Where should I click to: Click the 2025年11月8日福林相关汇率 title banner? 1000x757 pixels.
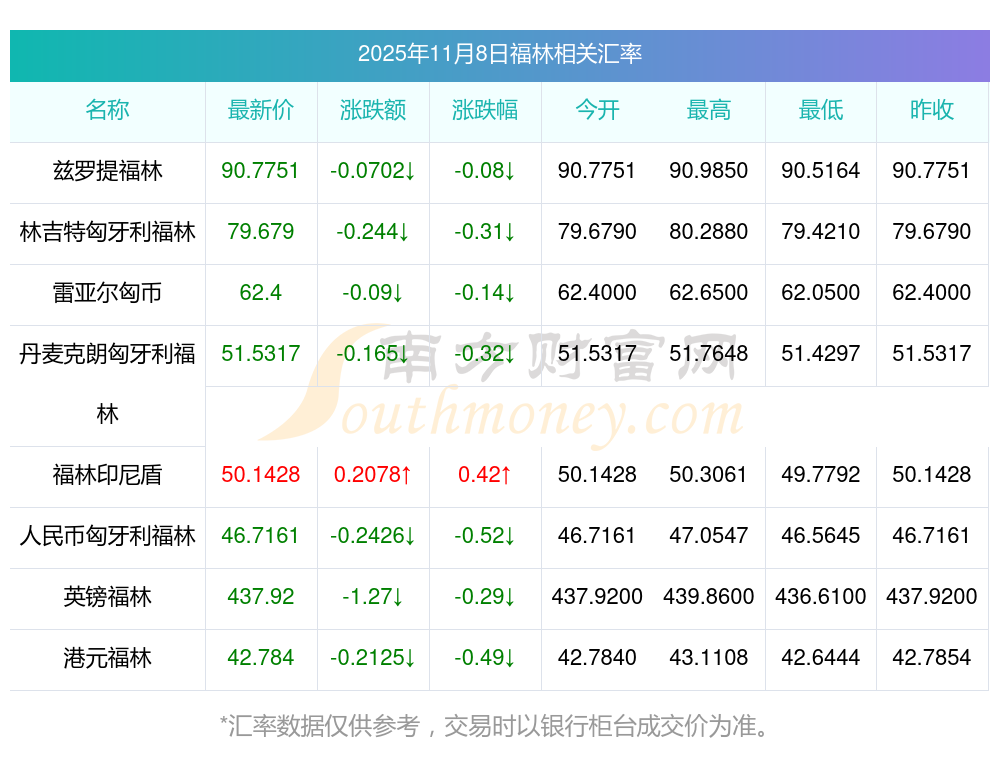point(499,54)
